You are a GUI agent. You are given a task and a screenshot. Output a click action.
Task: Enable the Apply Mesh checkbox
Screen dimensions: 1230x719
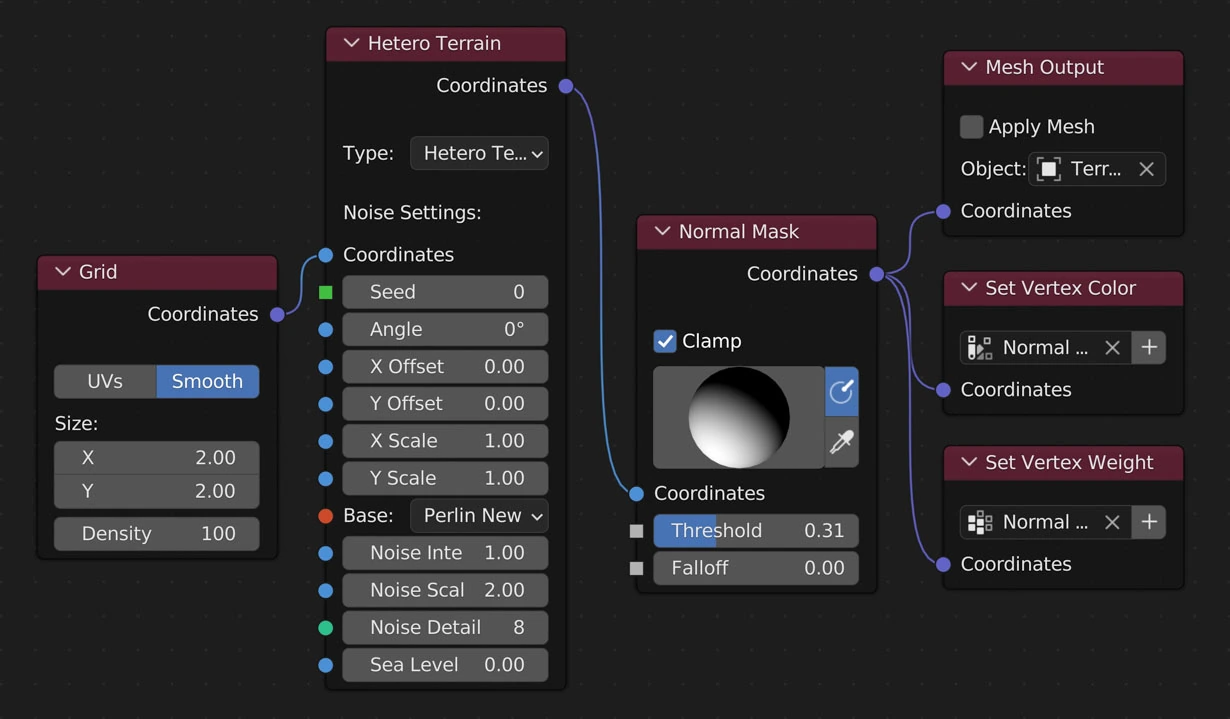971,127
